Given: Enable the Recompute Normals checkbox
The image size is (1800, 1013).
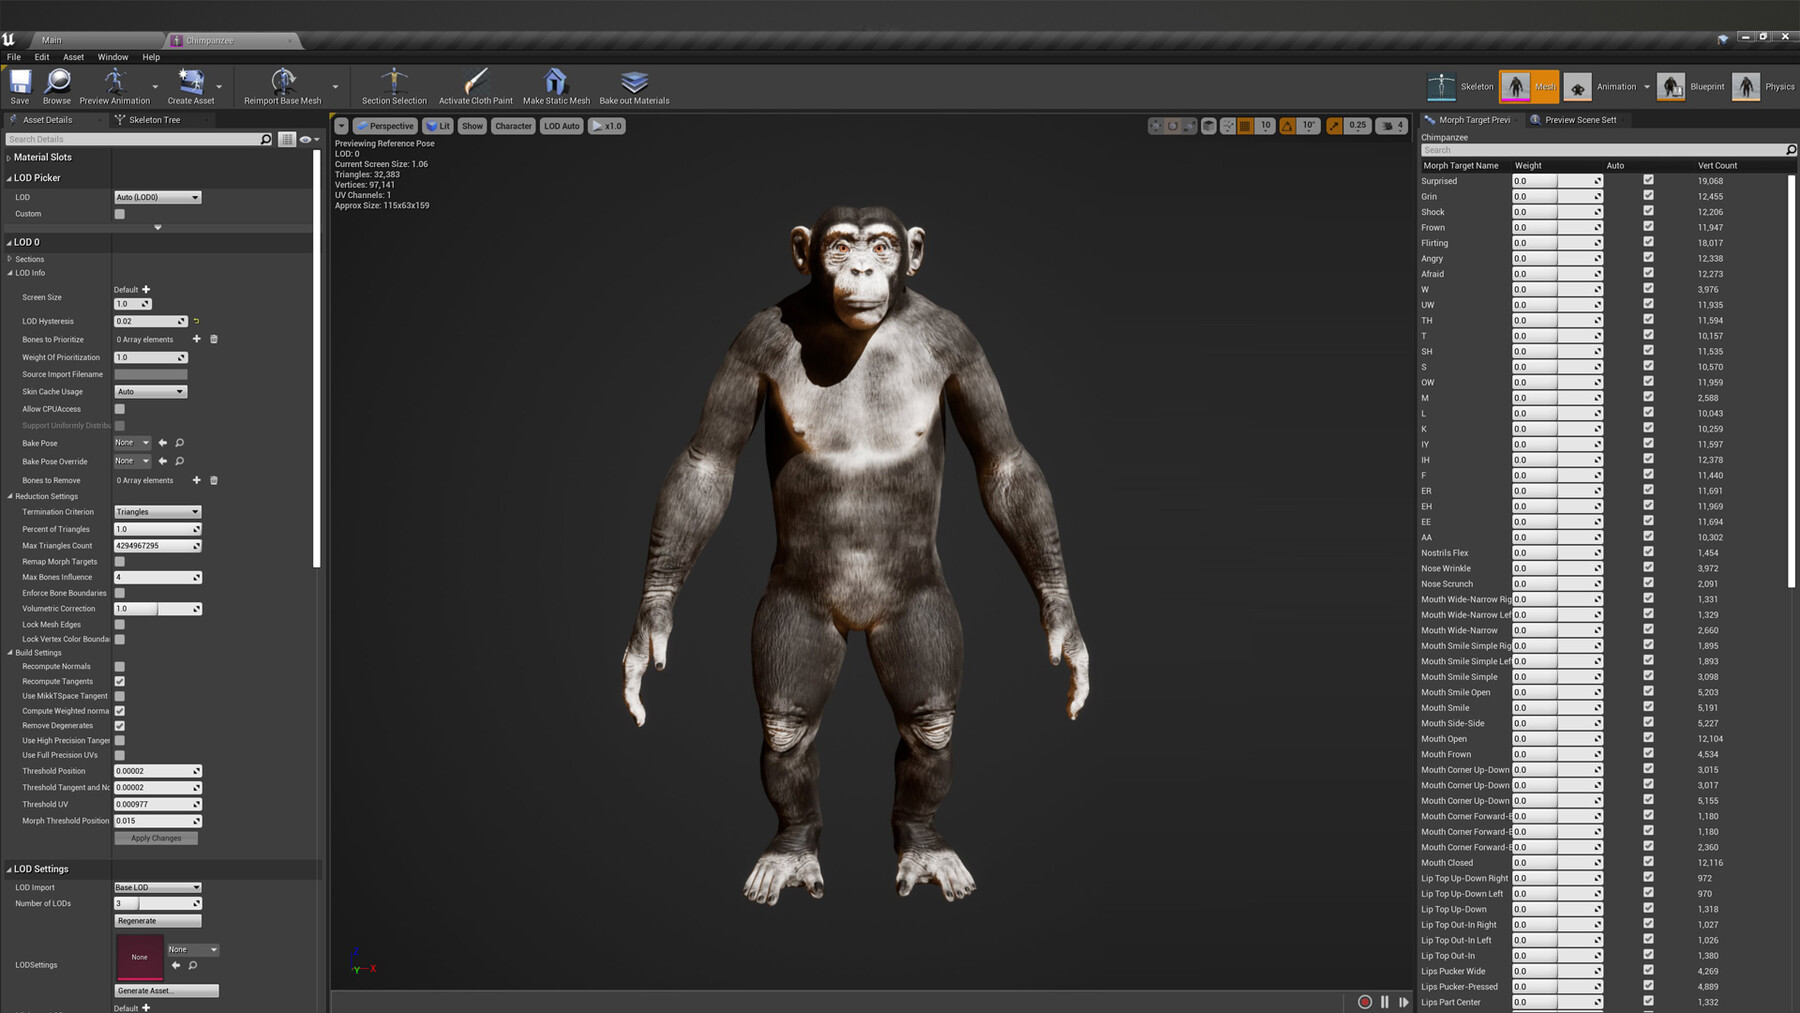Looking at the screenshot, I should tap(119, 666).
